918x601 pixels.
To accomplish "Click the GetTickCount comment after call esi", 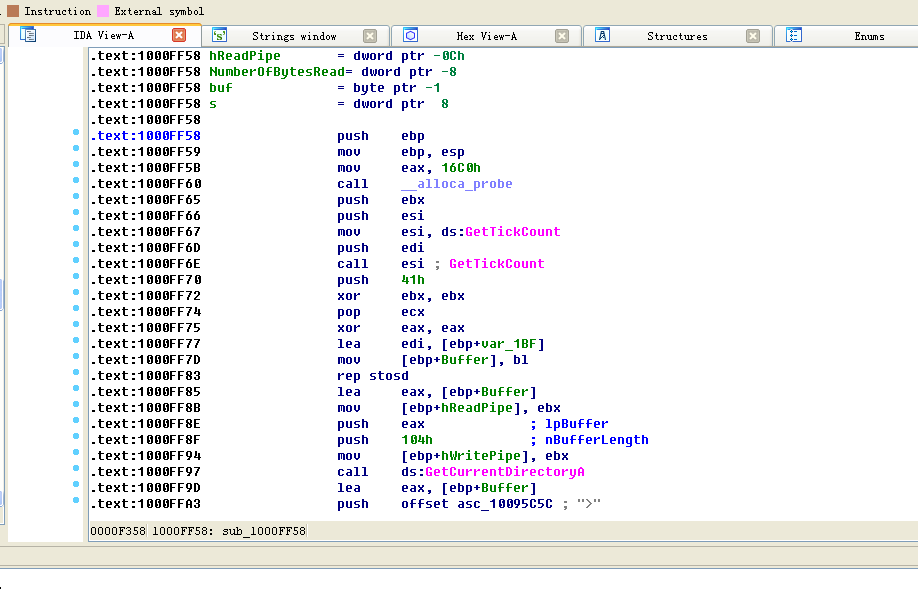I will 496,264.
